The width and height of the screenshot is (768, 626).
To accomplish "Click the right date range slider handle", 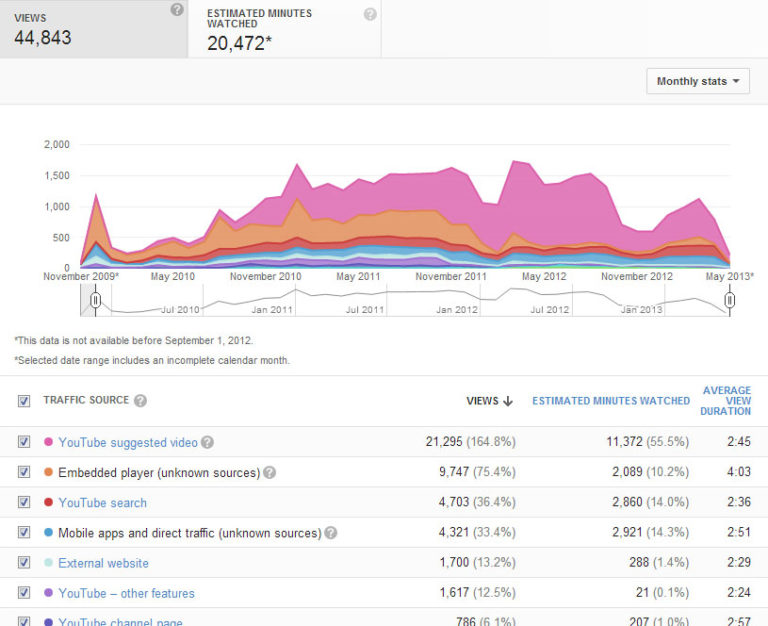I will pyautogui.click(x=730, y=299).
